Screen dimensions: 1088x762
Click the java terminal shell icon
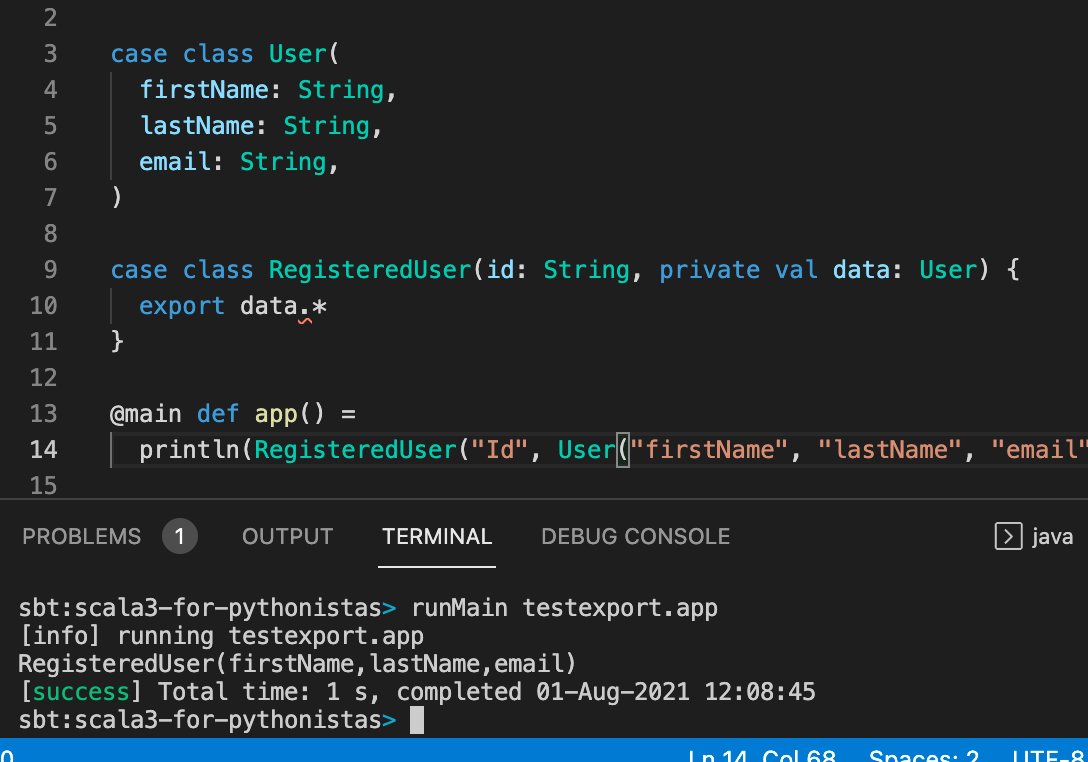coord(1008,536)
